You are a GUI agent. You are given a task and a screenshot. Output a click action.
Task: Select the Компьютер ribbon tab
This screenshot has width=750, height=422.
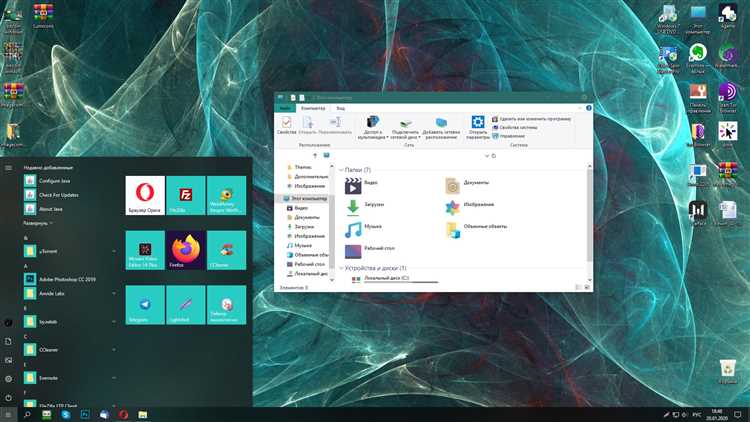313,107
